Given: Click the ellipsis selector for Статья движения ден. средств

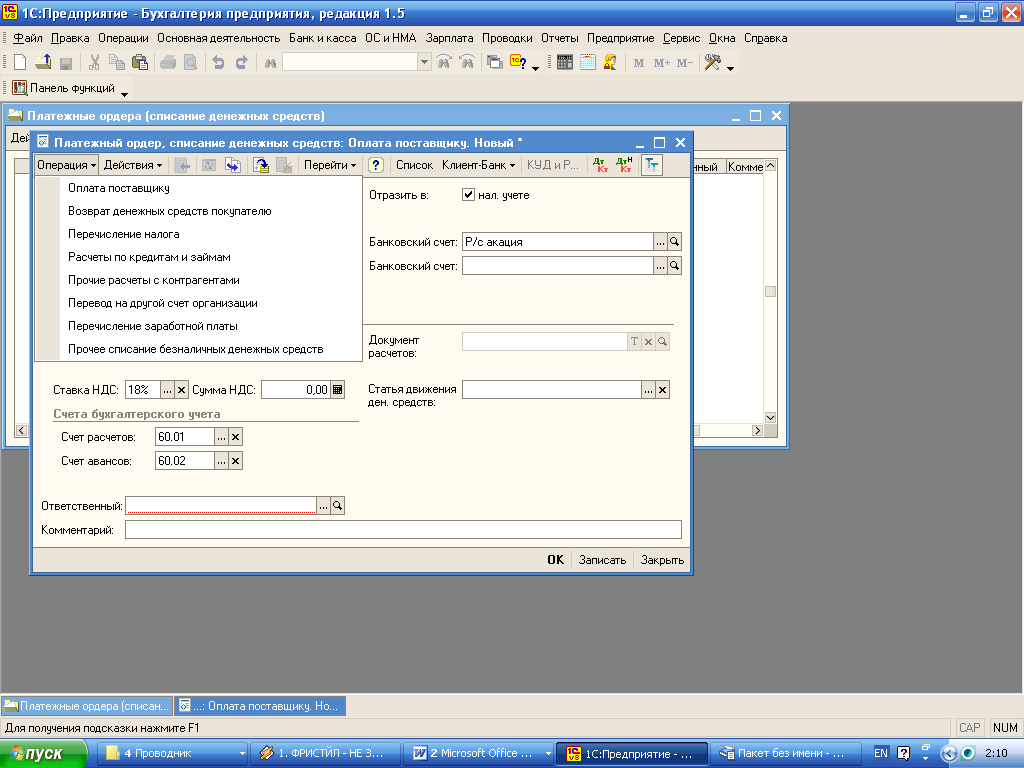Looking at the screenshot, I should coord(648,390).
